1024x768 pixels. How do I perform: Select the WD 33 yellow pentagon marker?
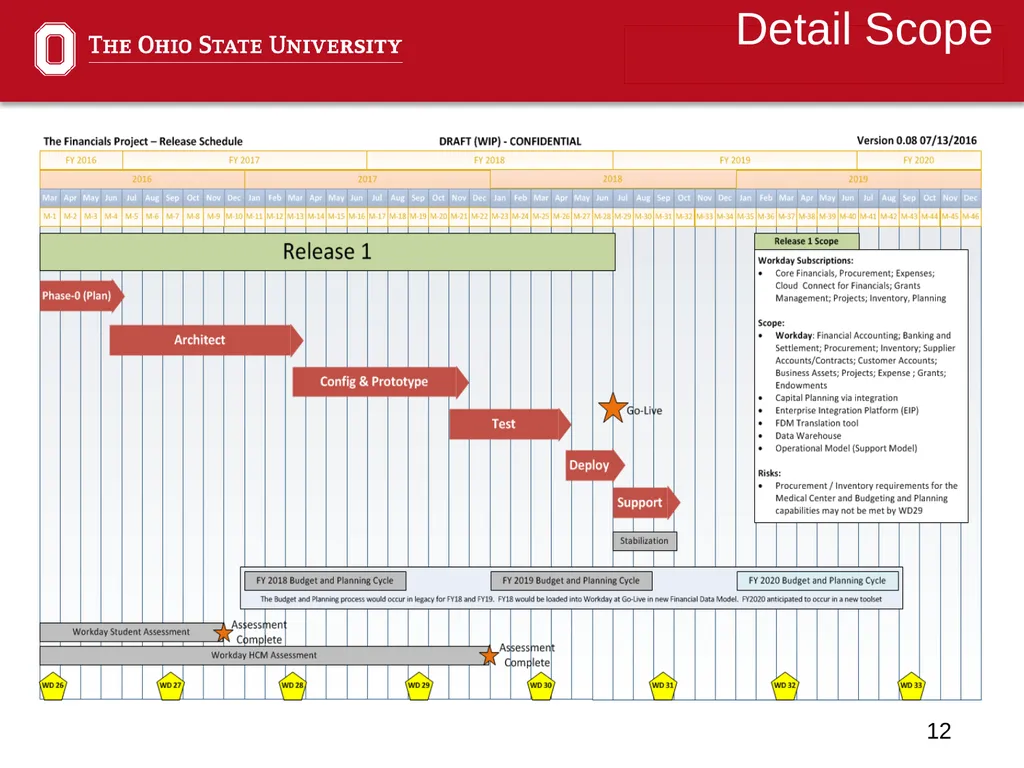click(911, 686)
